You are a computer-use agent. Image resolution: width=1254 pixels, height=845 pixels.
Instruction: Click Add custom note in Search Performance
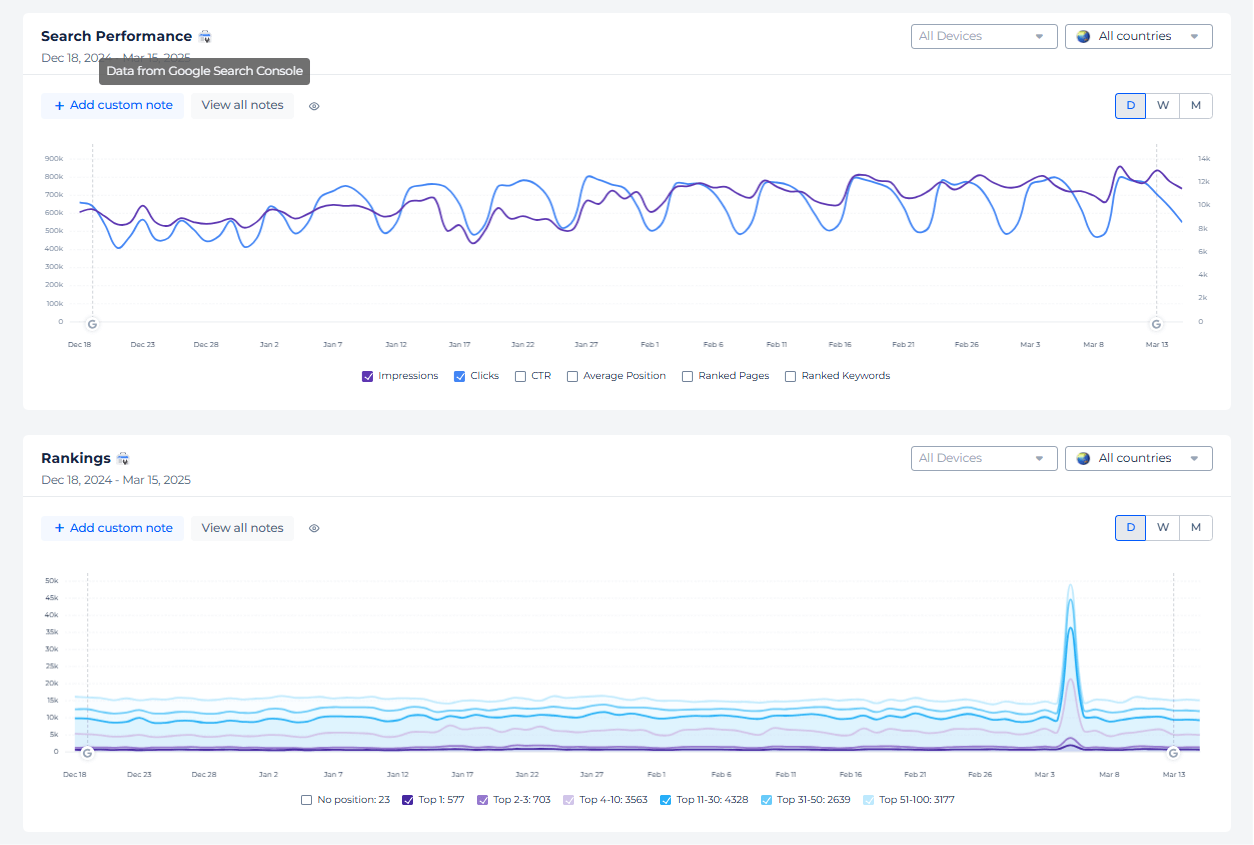pos(112,105)
